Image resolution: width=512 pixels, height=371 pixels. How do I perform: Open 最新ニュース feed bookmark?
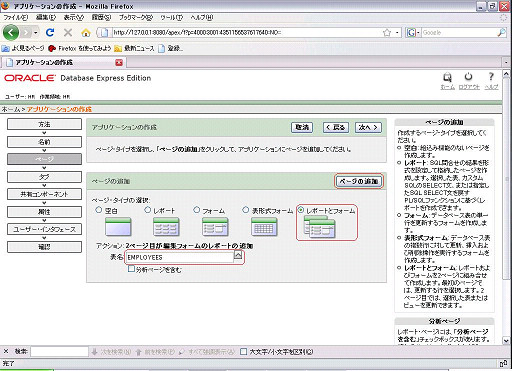pos(134,48)
